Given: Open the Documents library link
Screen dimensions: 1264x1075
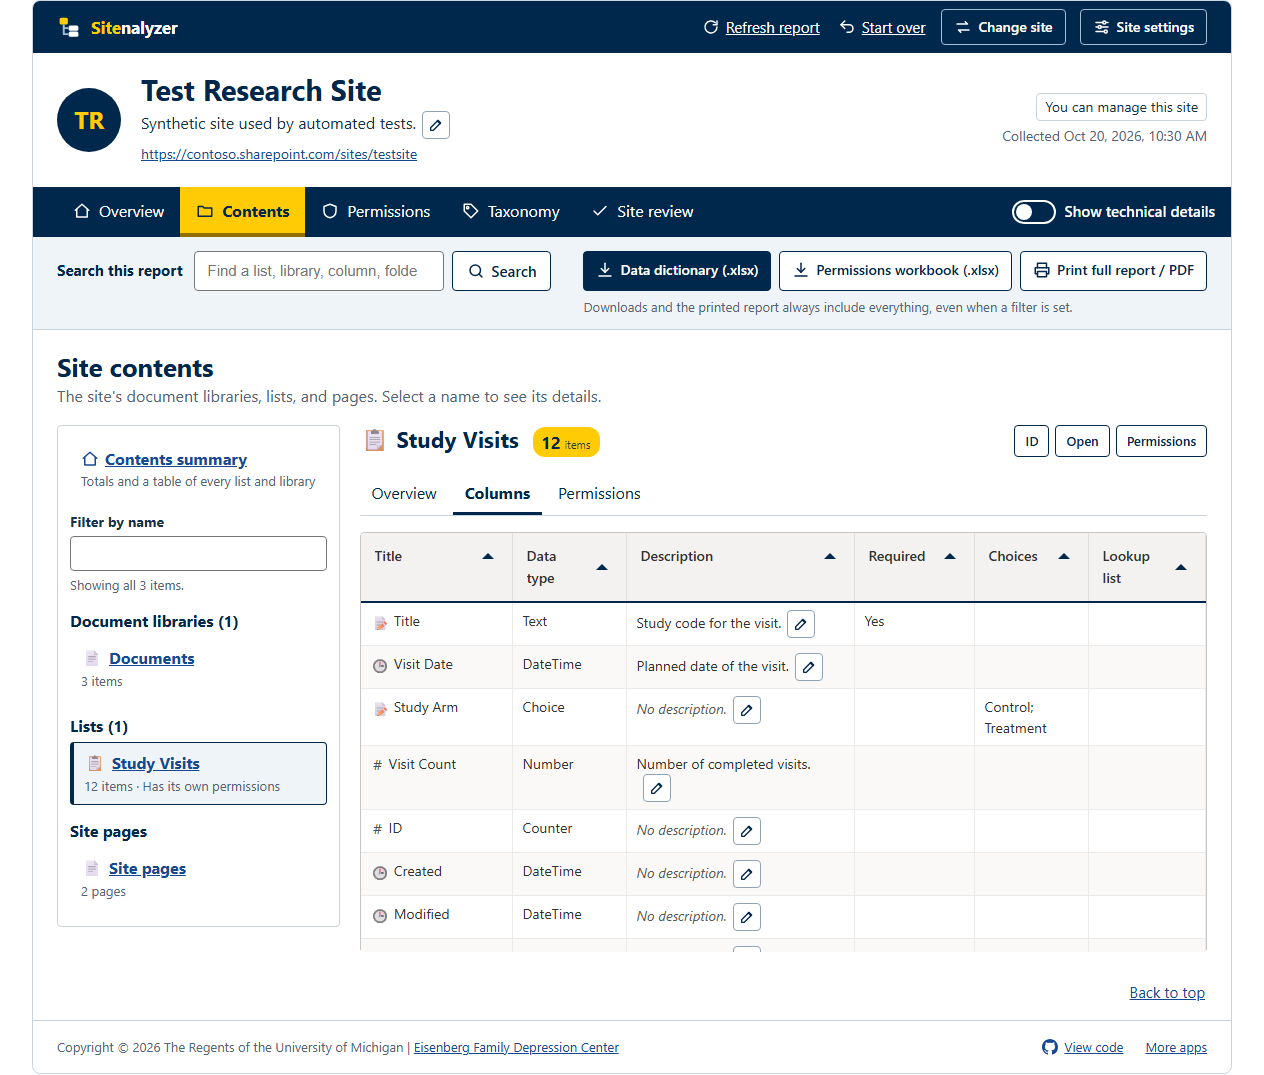Looking at the screenshot, I should [152, 658].
